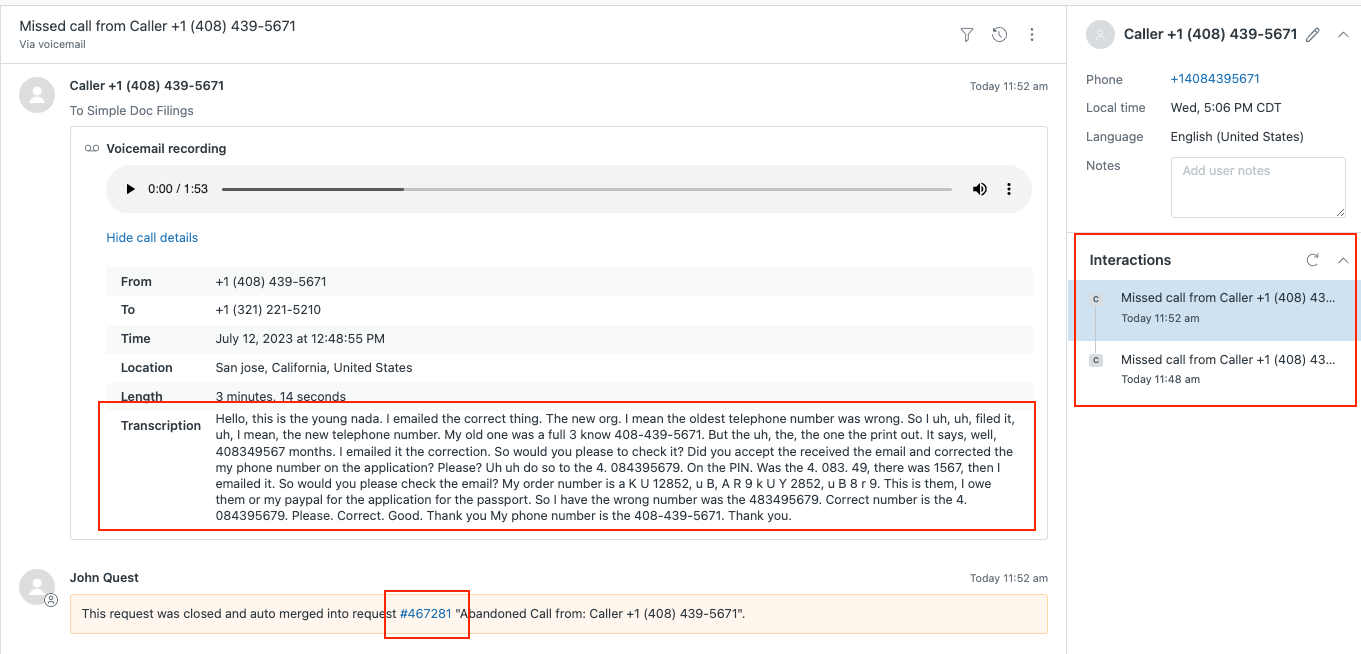Open merged request #467281 link
The image size is (1361, 654).
[426, 614]
